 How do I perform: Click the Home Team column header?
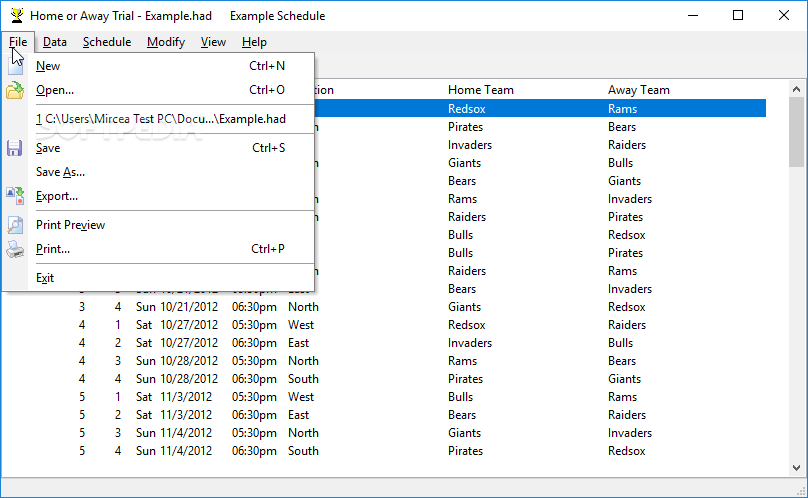tap(481, 90)
